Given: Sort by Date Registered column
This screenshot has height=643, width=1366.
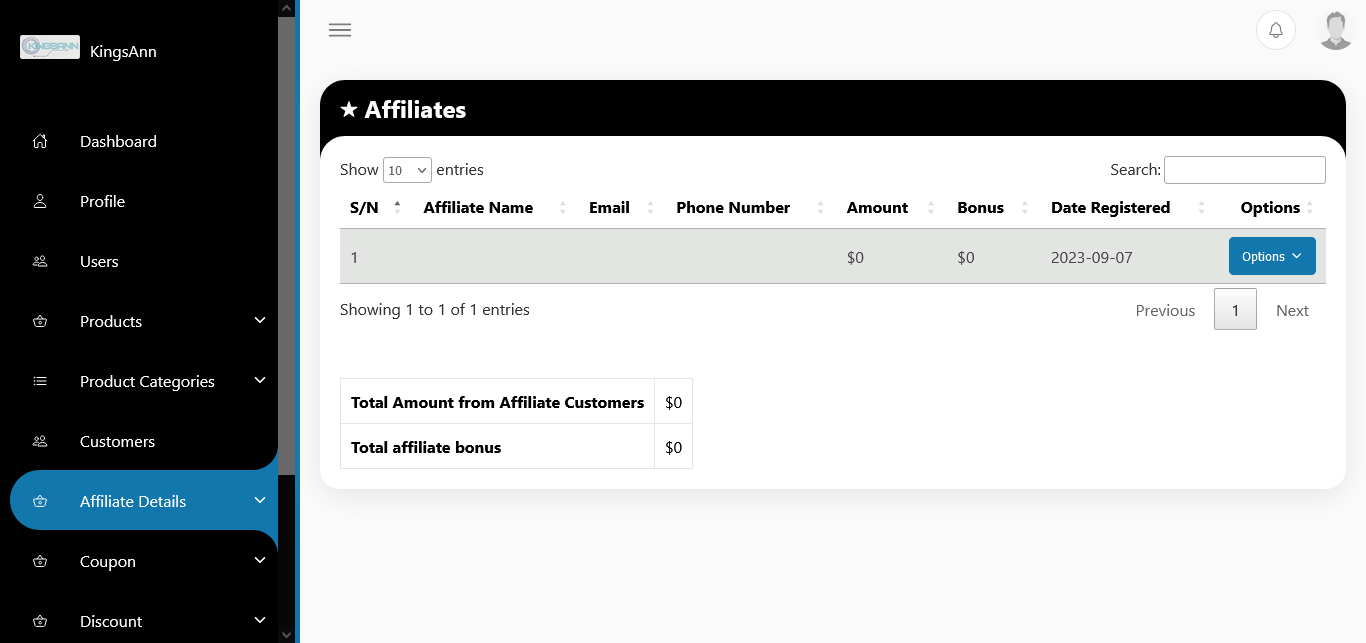Looking at the screenshot, I should (x=1128, y=208).
